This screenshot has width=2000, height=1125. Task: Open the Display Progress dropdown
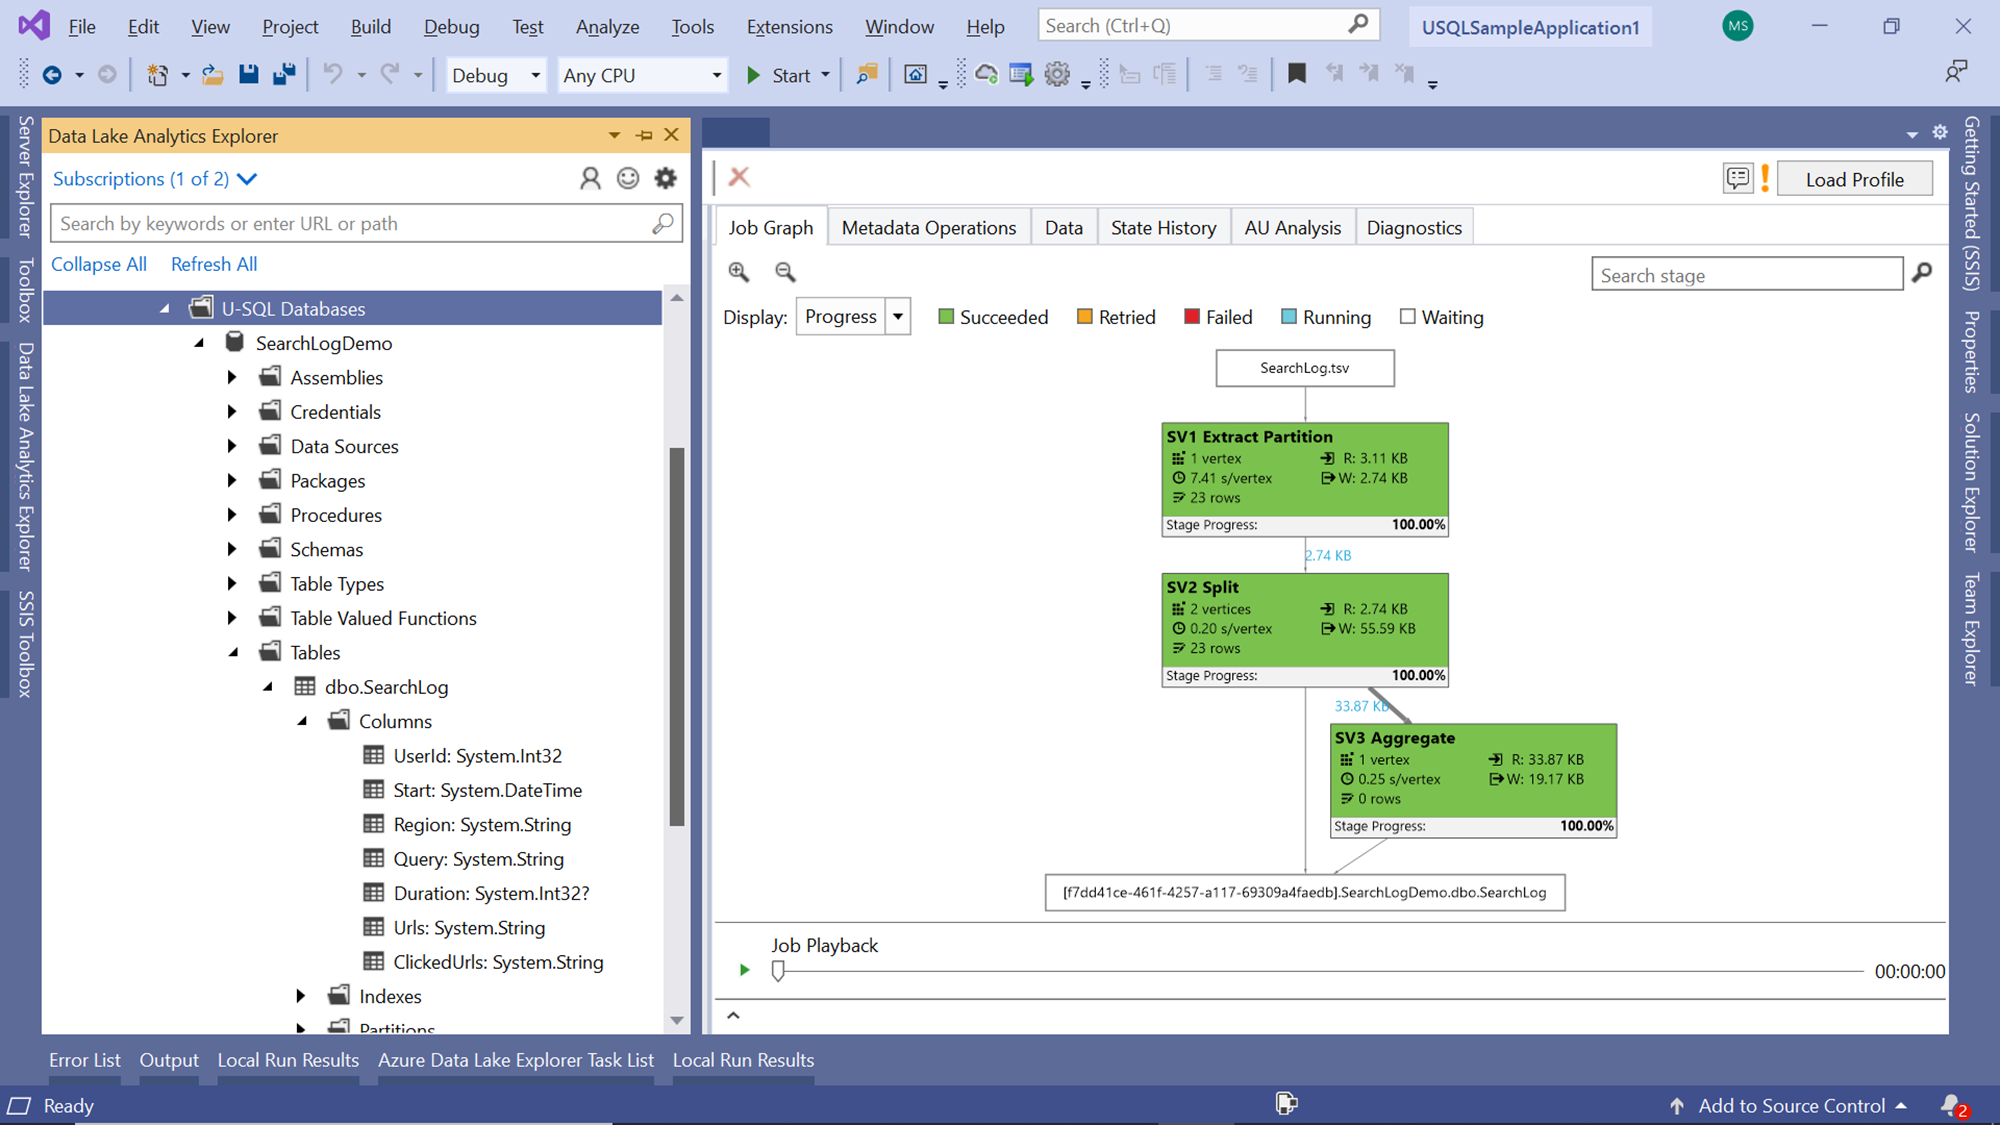[898, 317]
